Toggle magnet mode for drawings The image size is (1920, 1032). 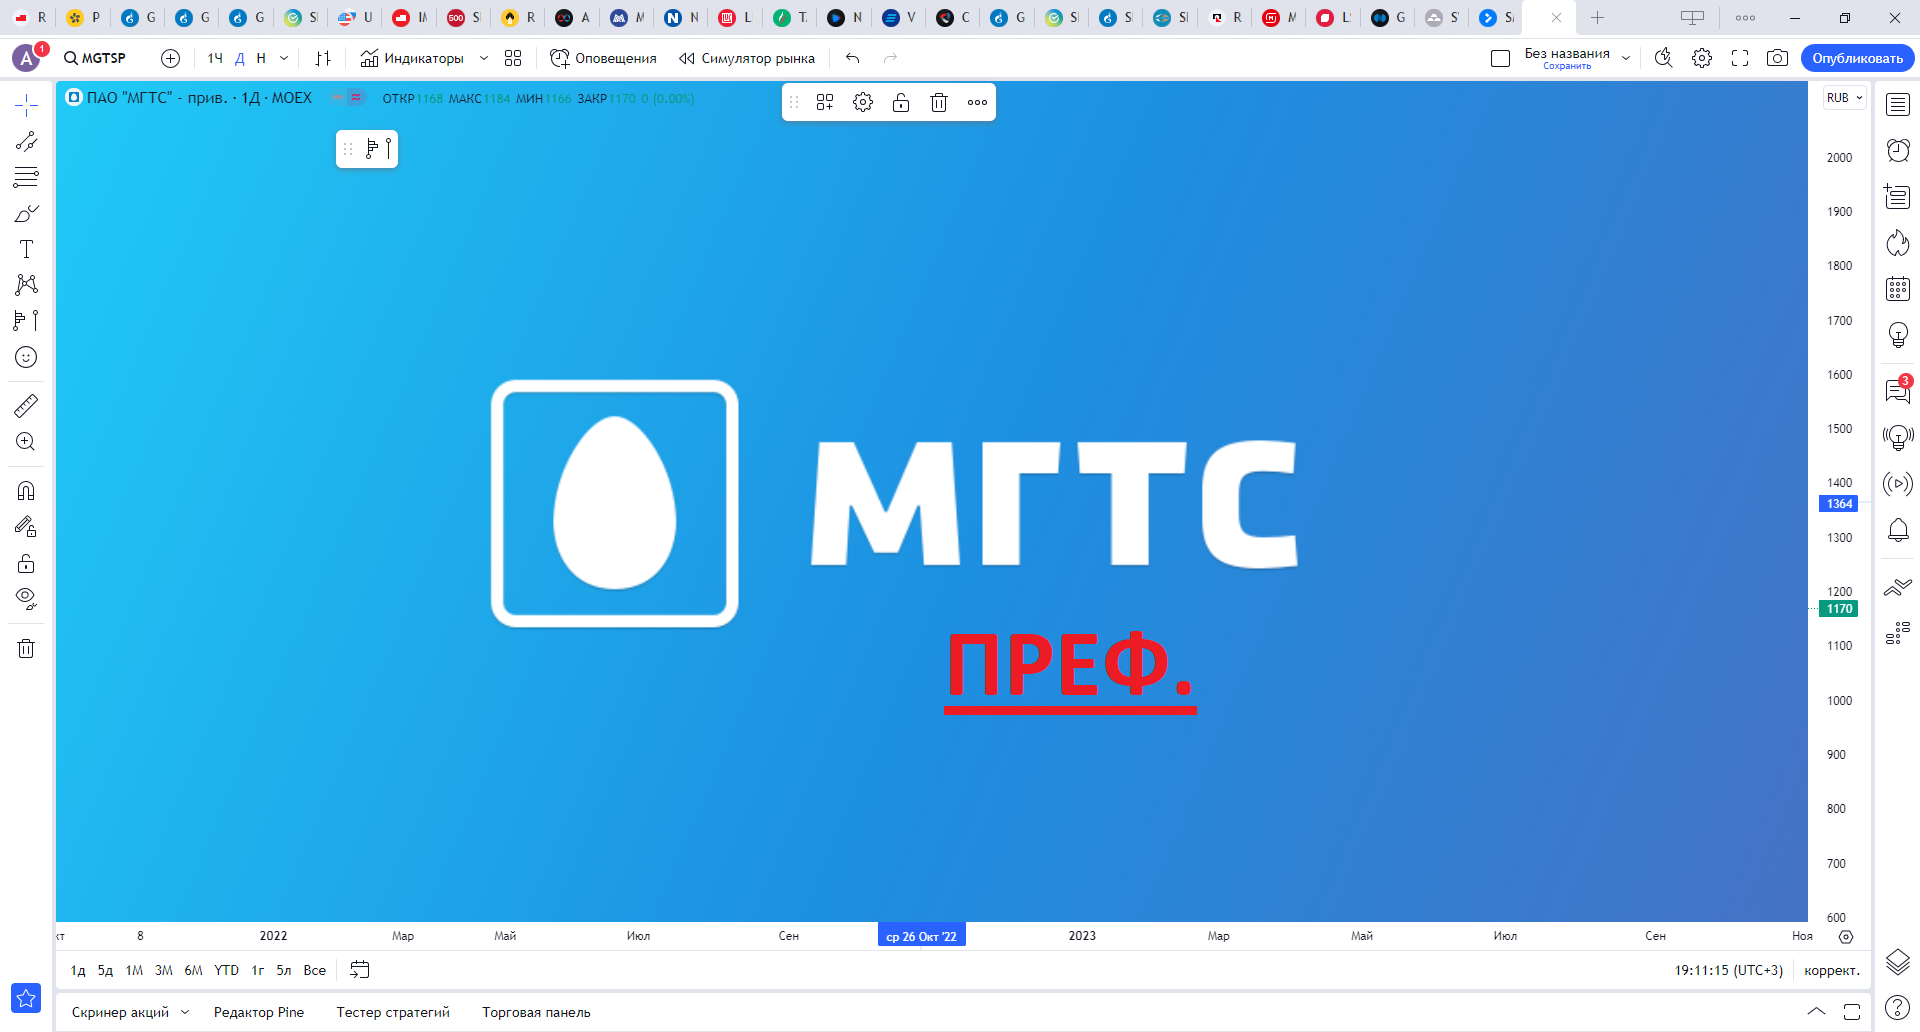(26, 490)
